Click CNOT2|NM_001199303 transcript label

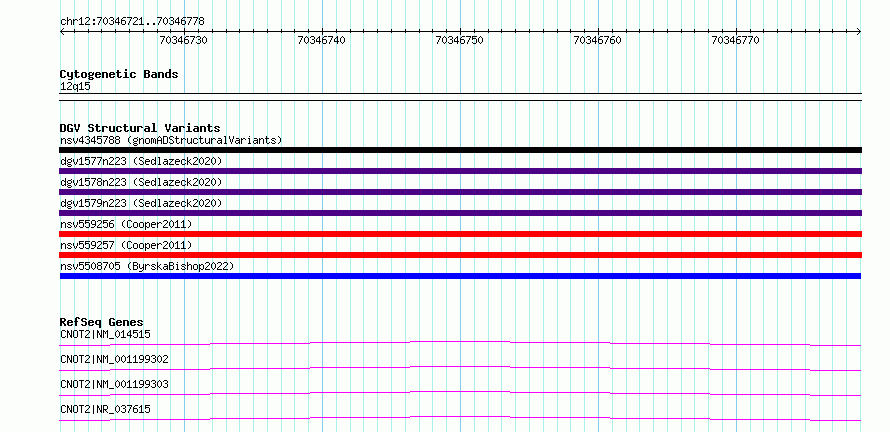pyautogui.click(x=114, y=384)
